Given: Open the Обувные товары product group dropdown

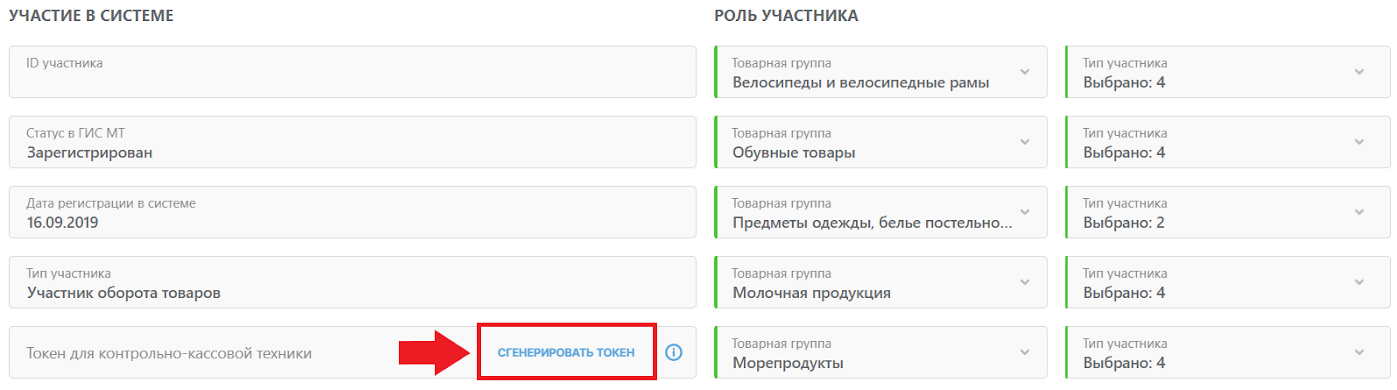Looking at the screenshot, I should click(881, 142).
